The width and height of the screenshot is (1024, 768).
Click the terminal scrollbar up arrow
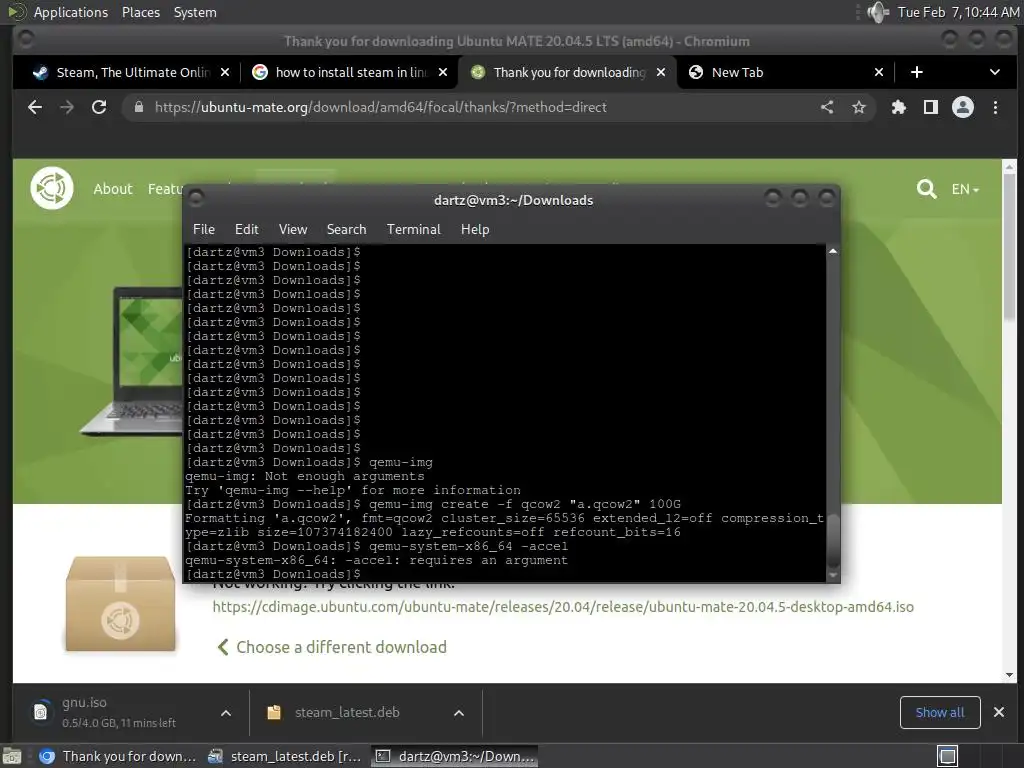pos(833,251)
